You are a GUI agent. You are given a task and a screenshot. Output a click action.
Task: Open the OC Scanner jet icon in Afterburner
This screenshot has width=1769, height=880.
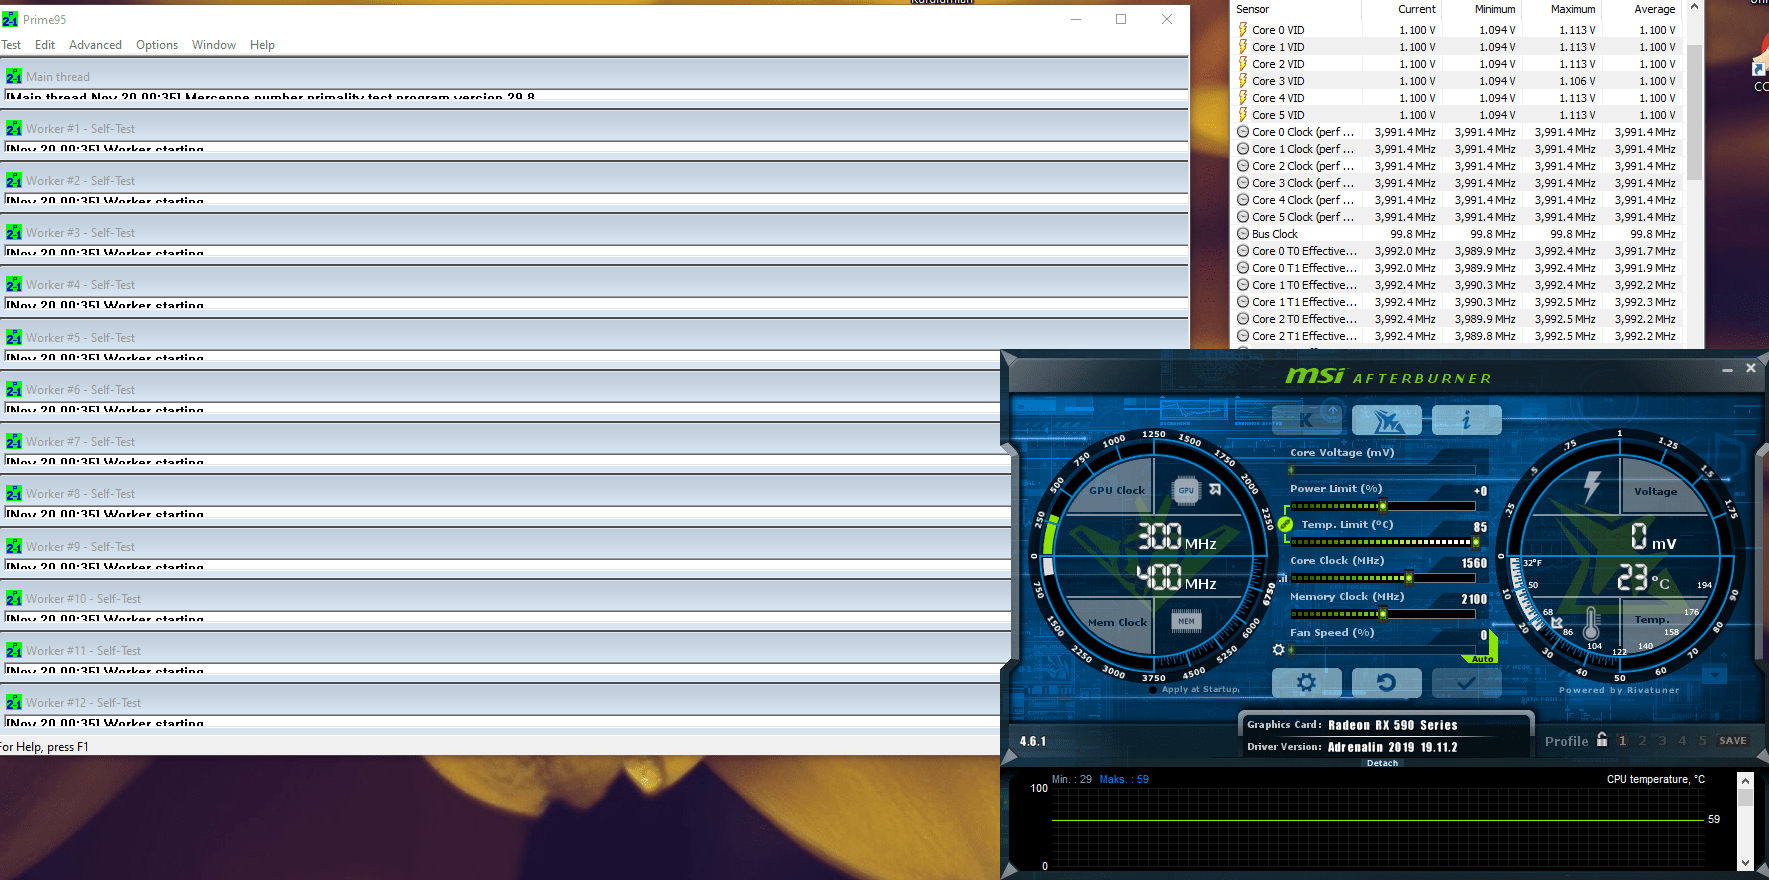pyautogui.click(x=1386, y=420)
